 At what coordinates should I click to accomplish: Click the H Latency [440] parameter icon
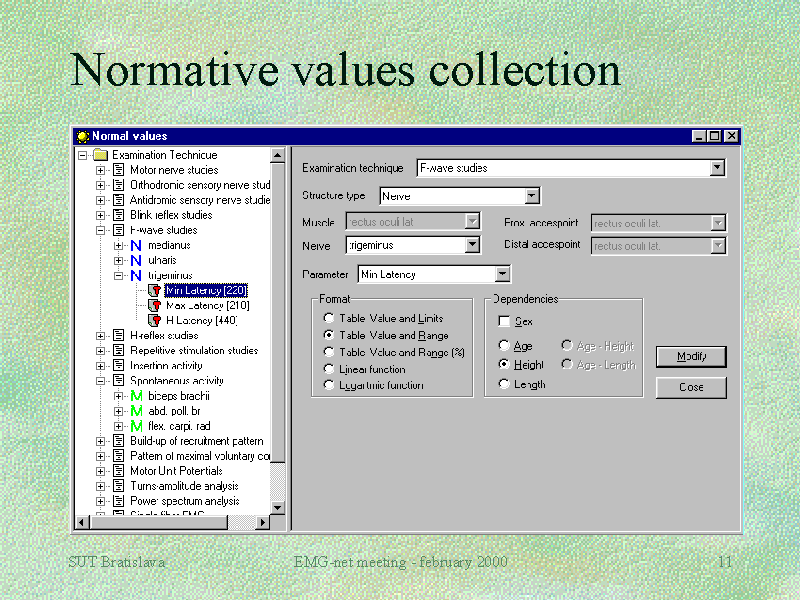coord(156,320)
